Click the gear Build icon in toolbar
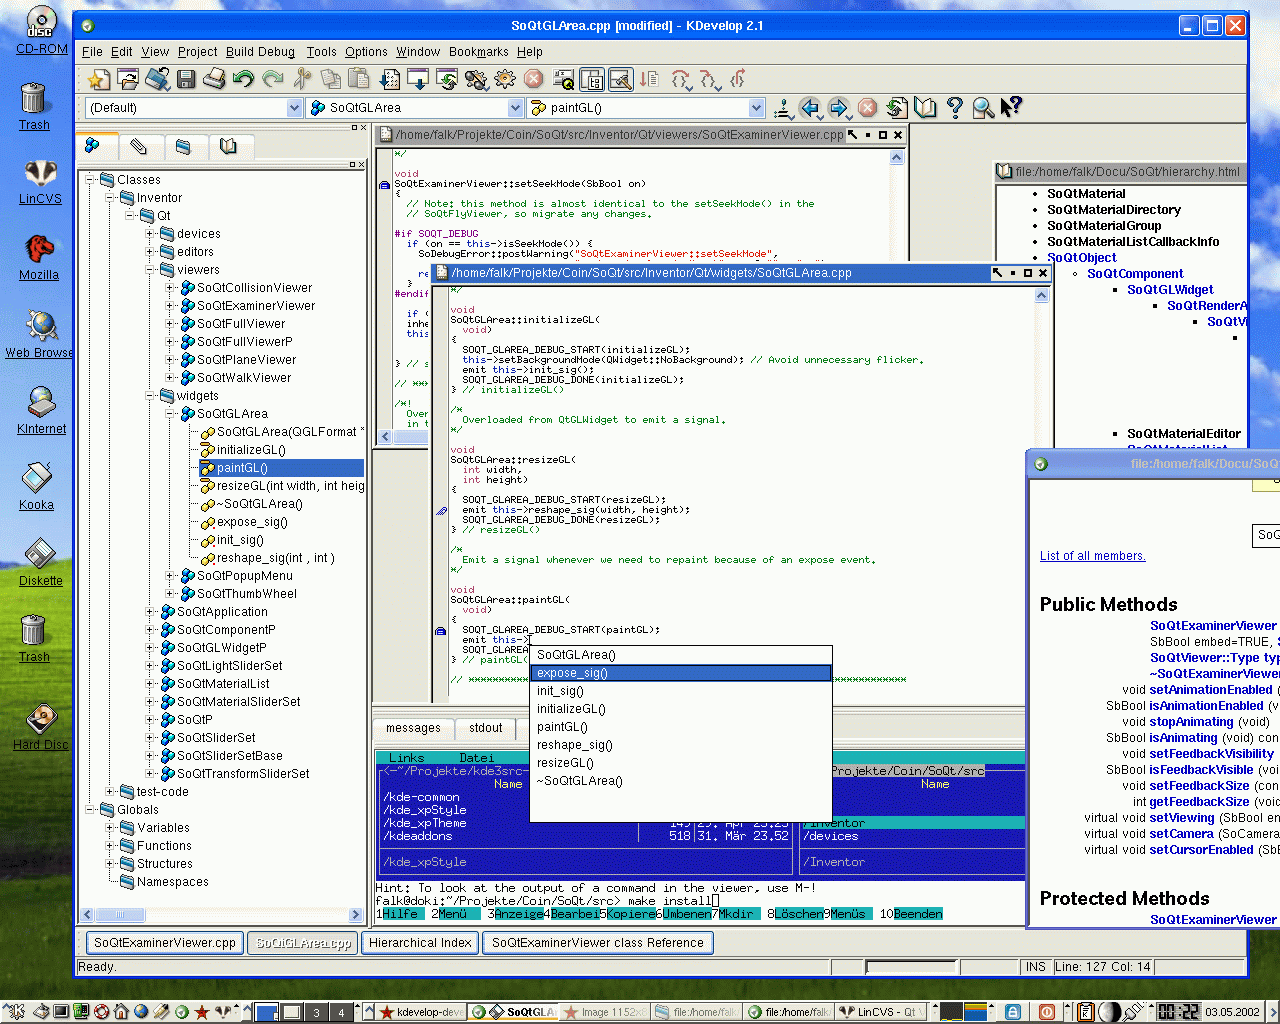 pos(505,79)
